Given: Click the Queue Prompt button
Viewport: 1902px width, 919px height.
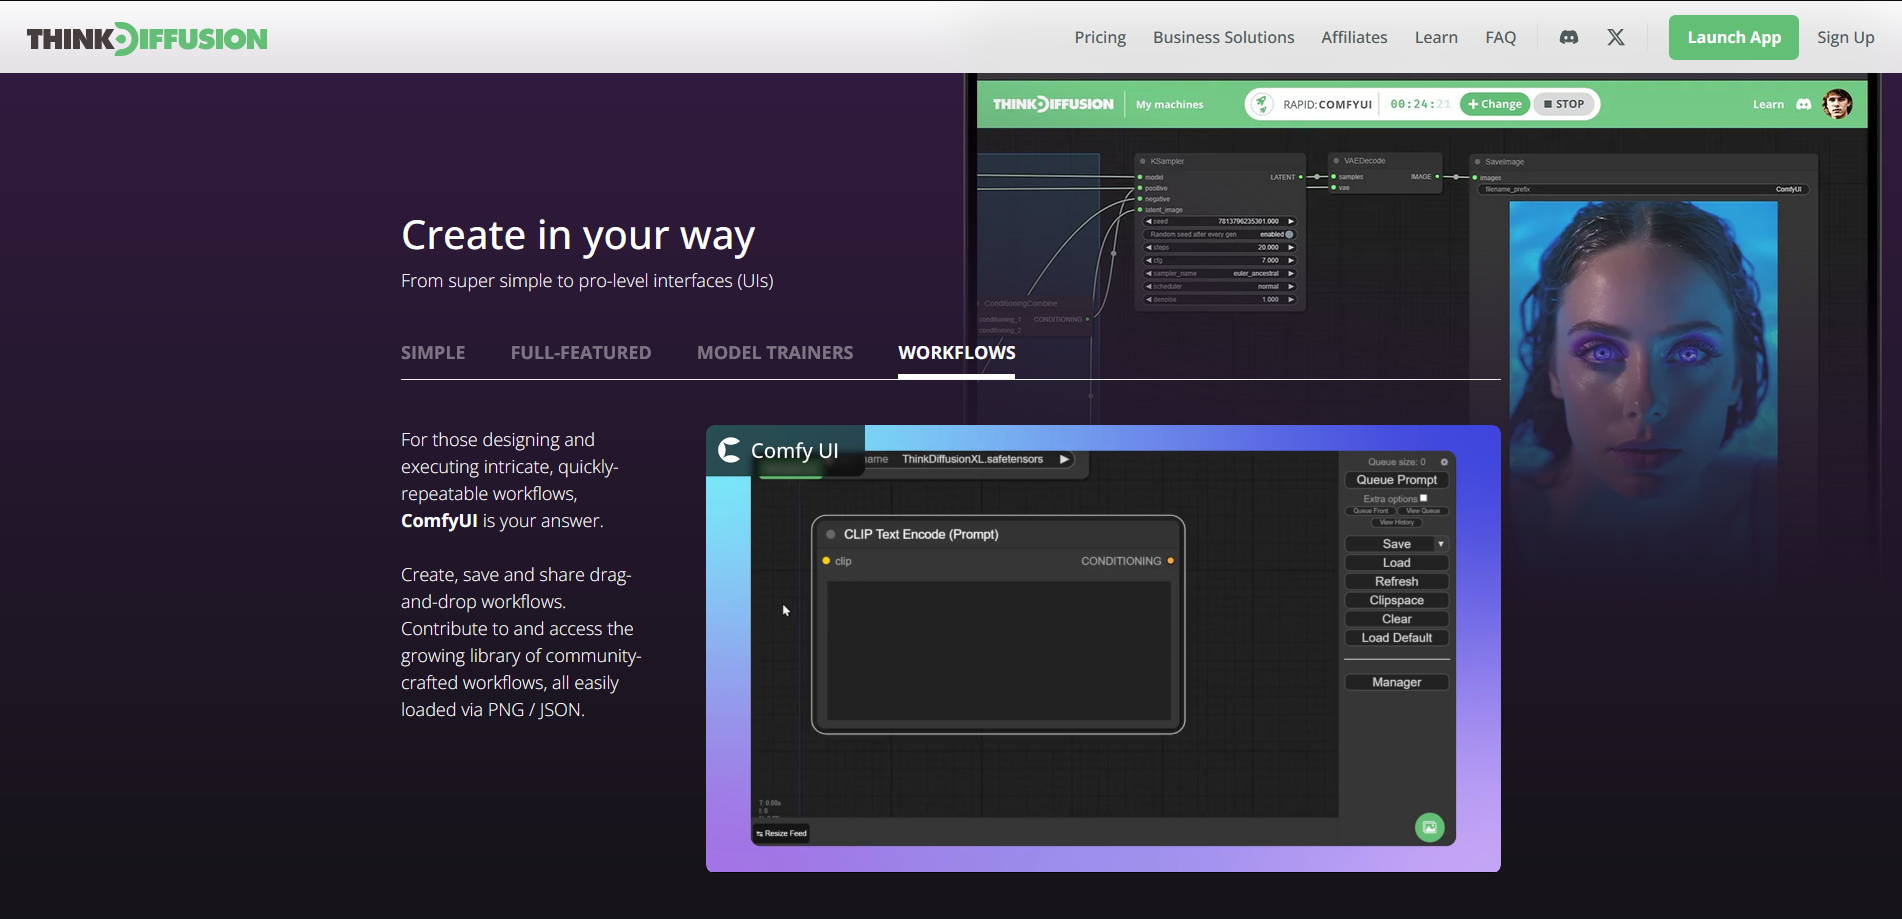Looking at the screenshot, I should tap(1396, 480).
